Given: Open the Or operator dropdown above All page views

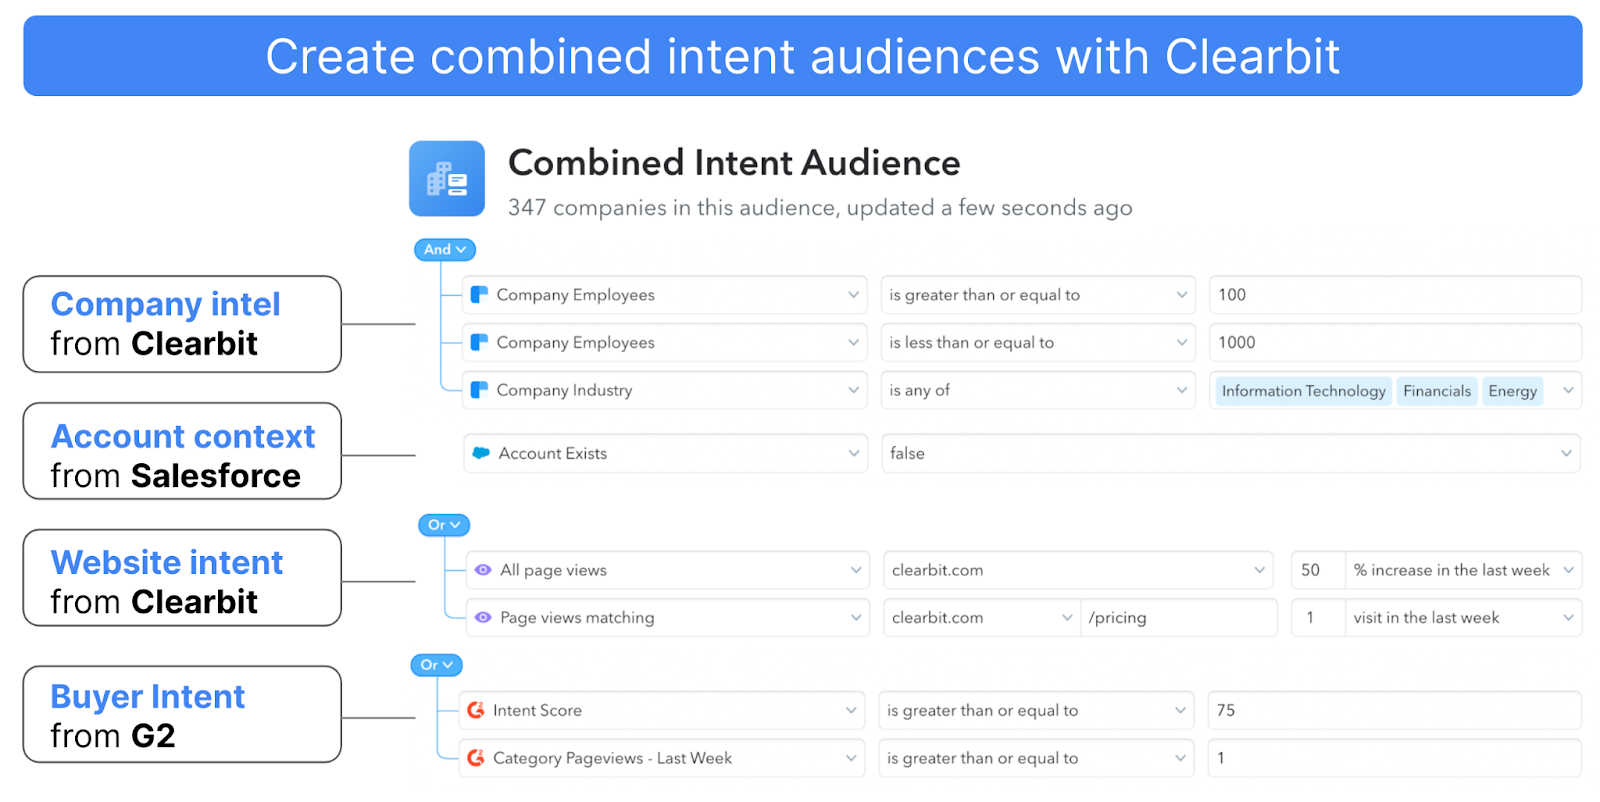Looking at the screenshot, I should tap(443, 524).
